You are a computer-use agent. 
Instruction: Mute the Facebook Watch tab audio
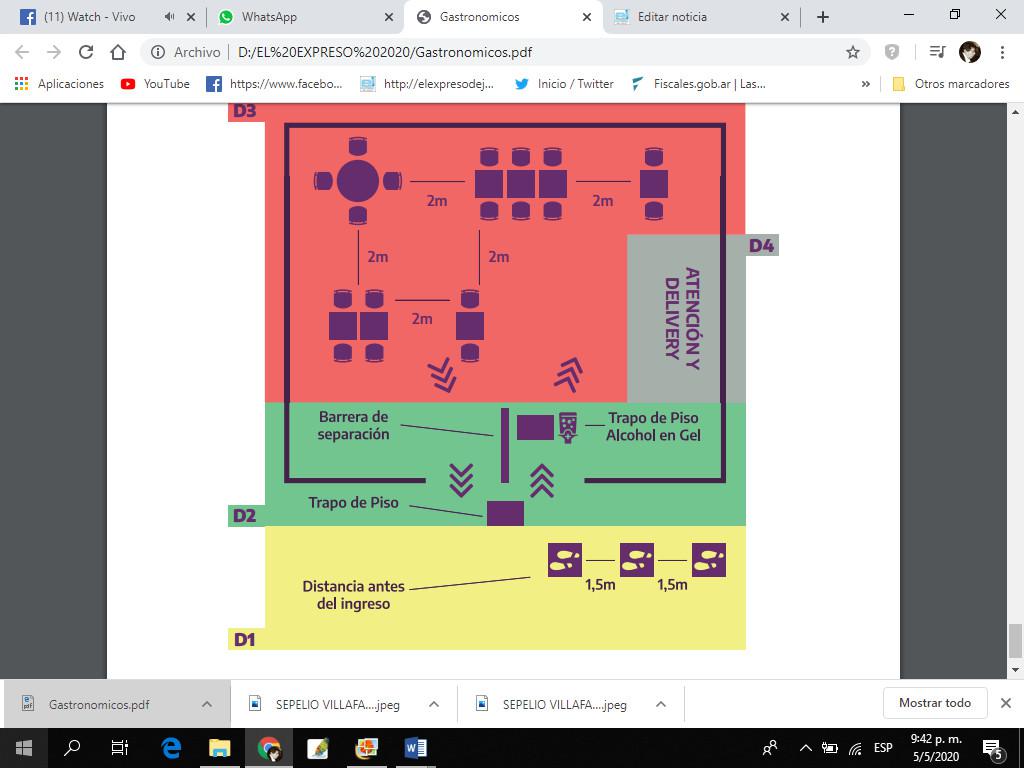coord(168,17)
